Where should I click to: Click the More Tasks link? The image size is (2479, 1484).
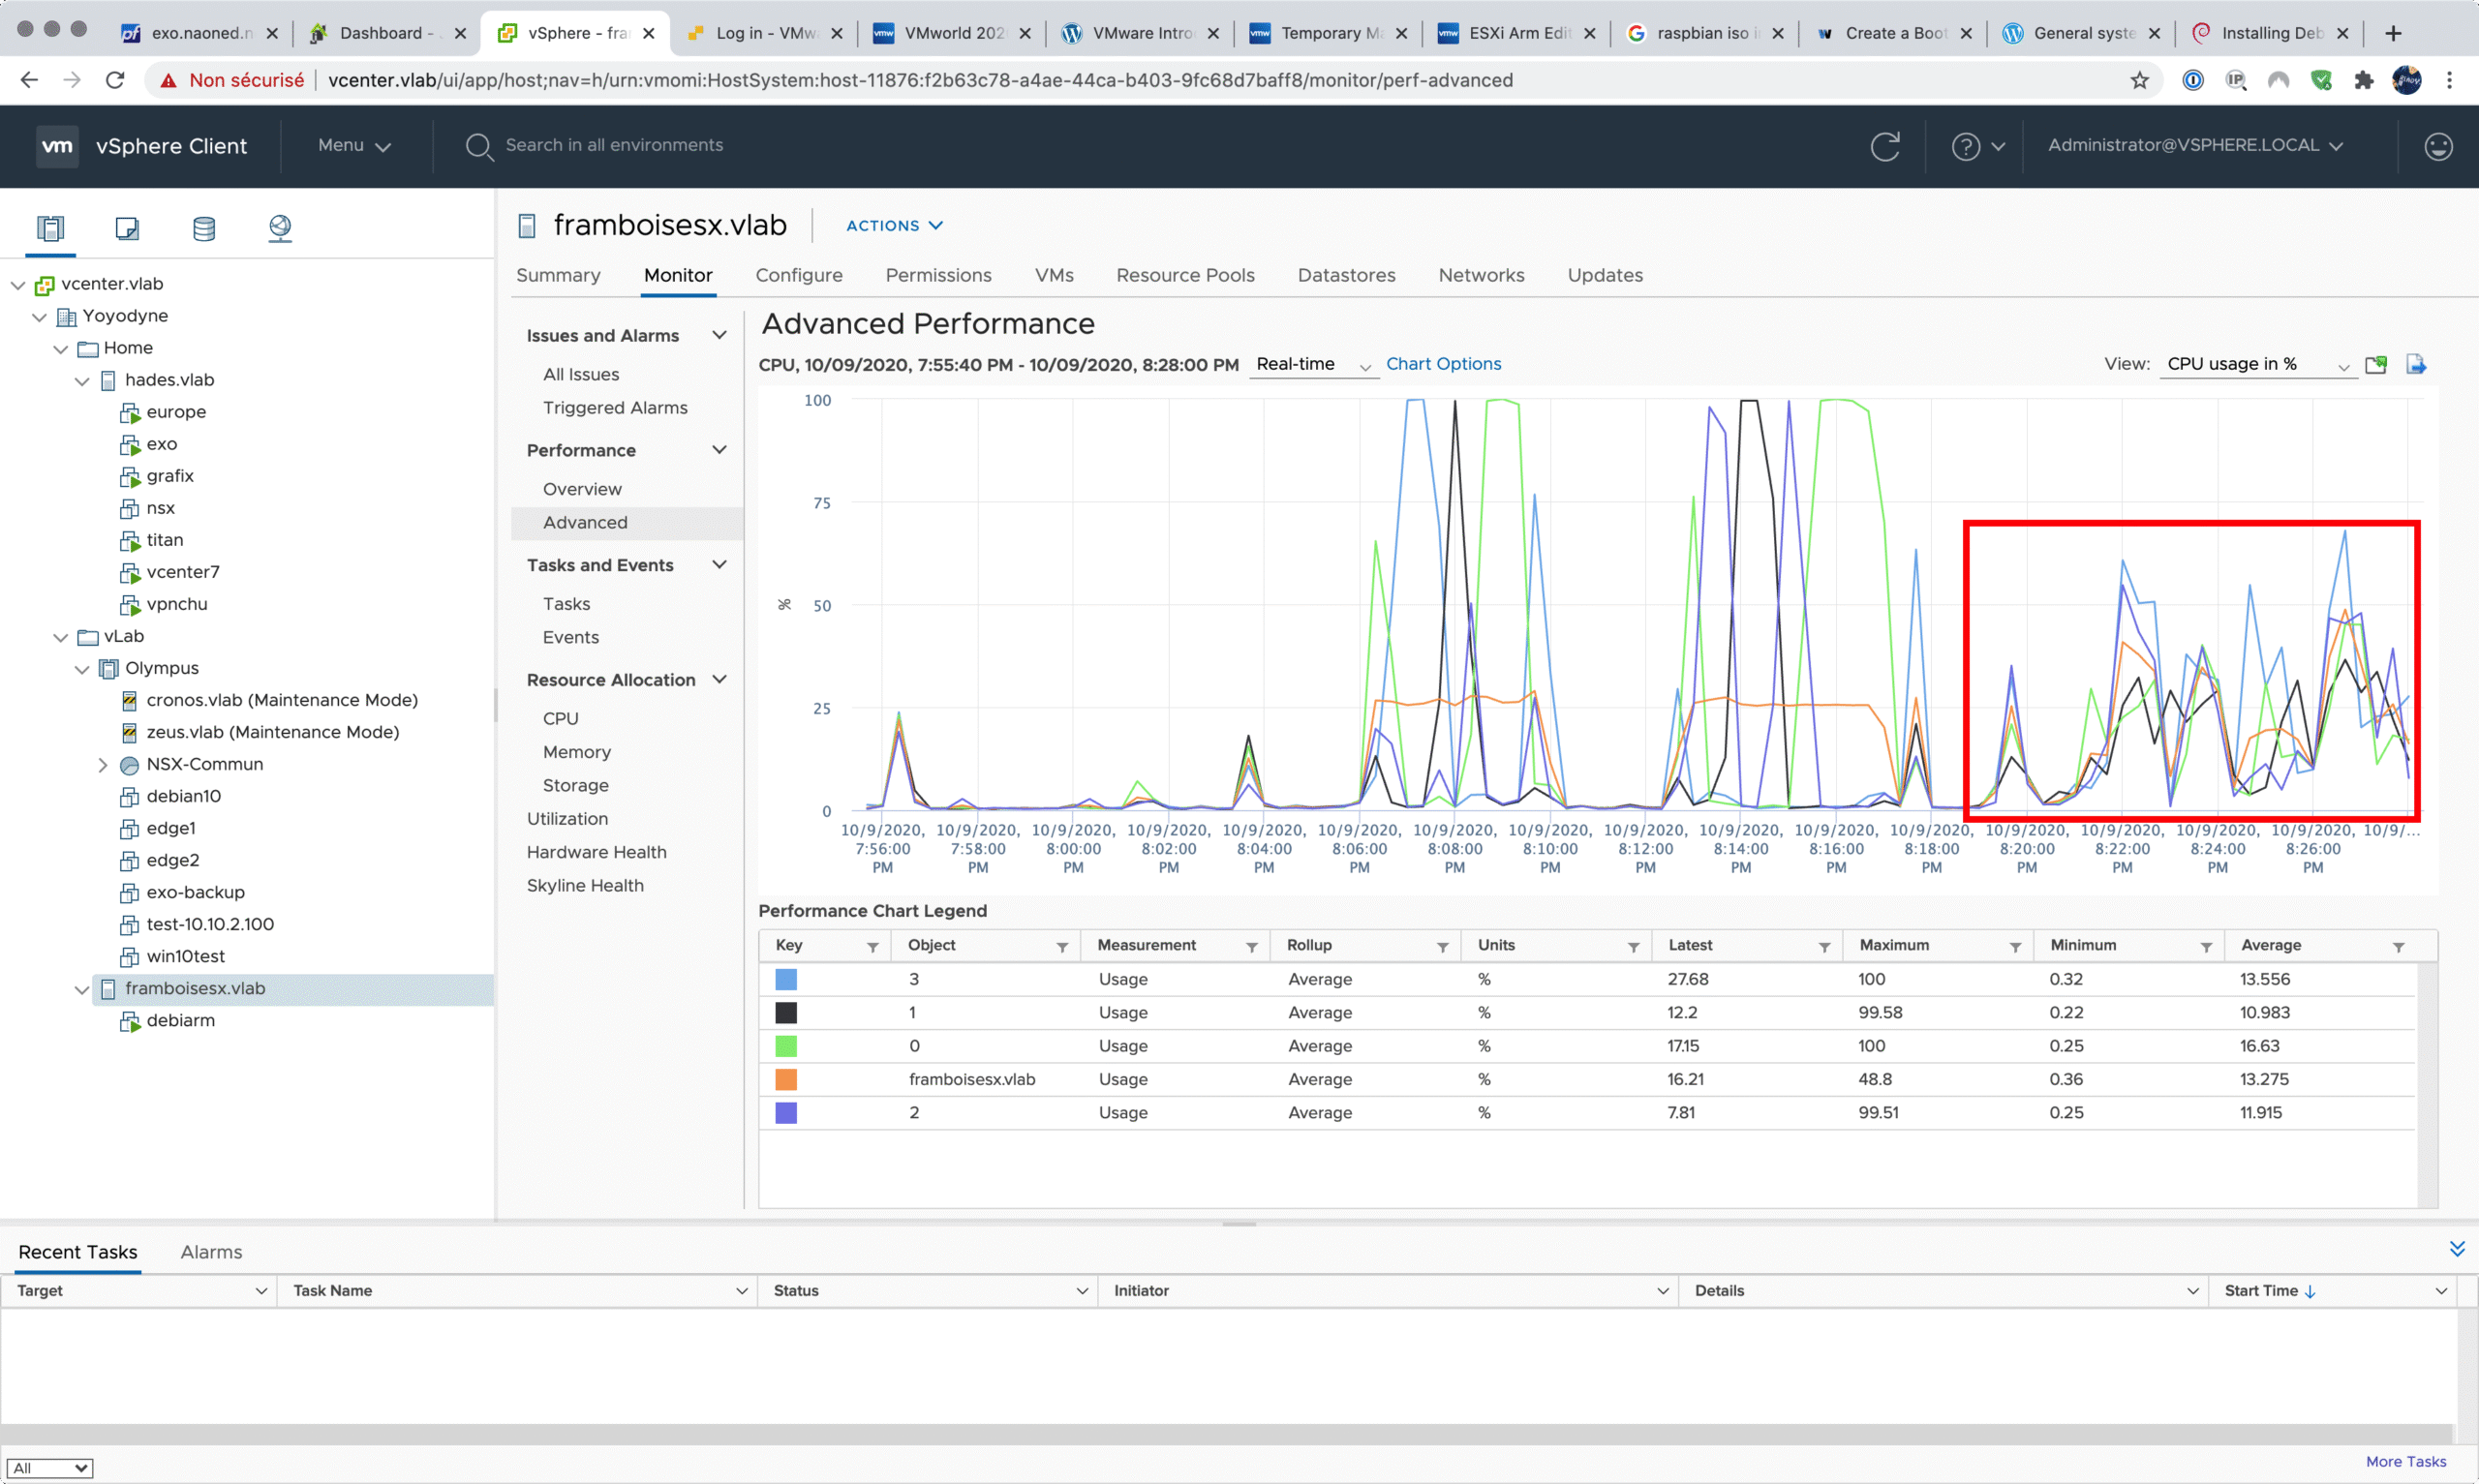[2405, 1462]
